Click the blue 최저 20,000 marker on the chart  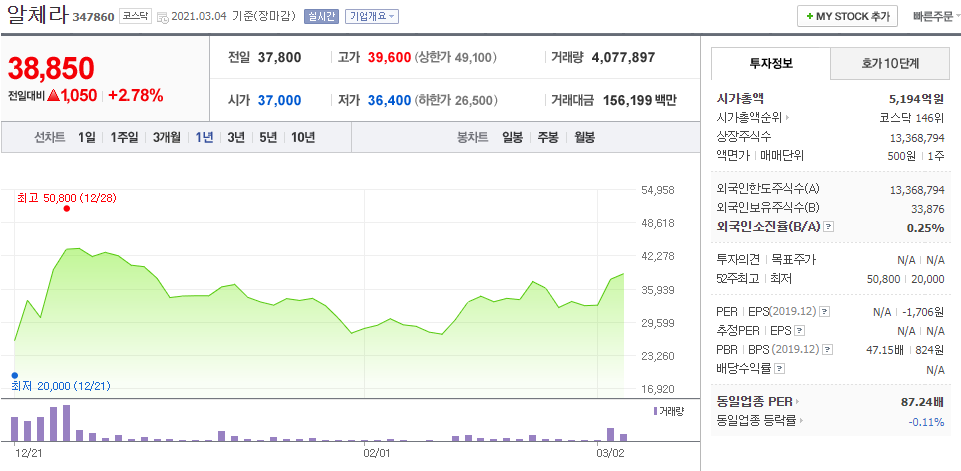coord(14,375)
